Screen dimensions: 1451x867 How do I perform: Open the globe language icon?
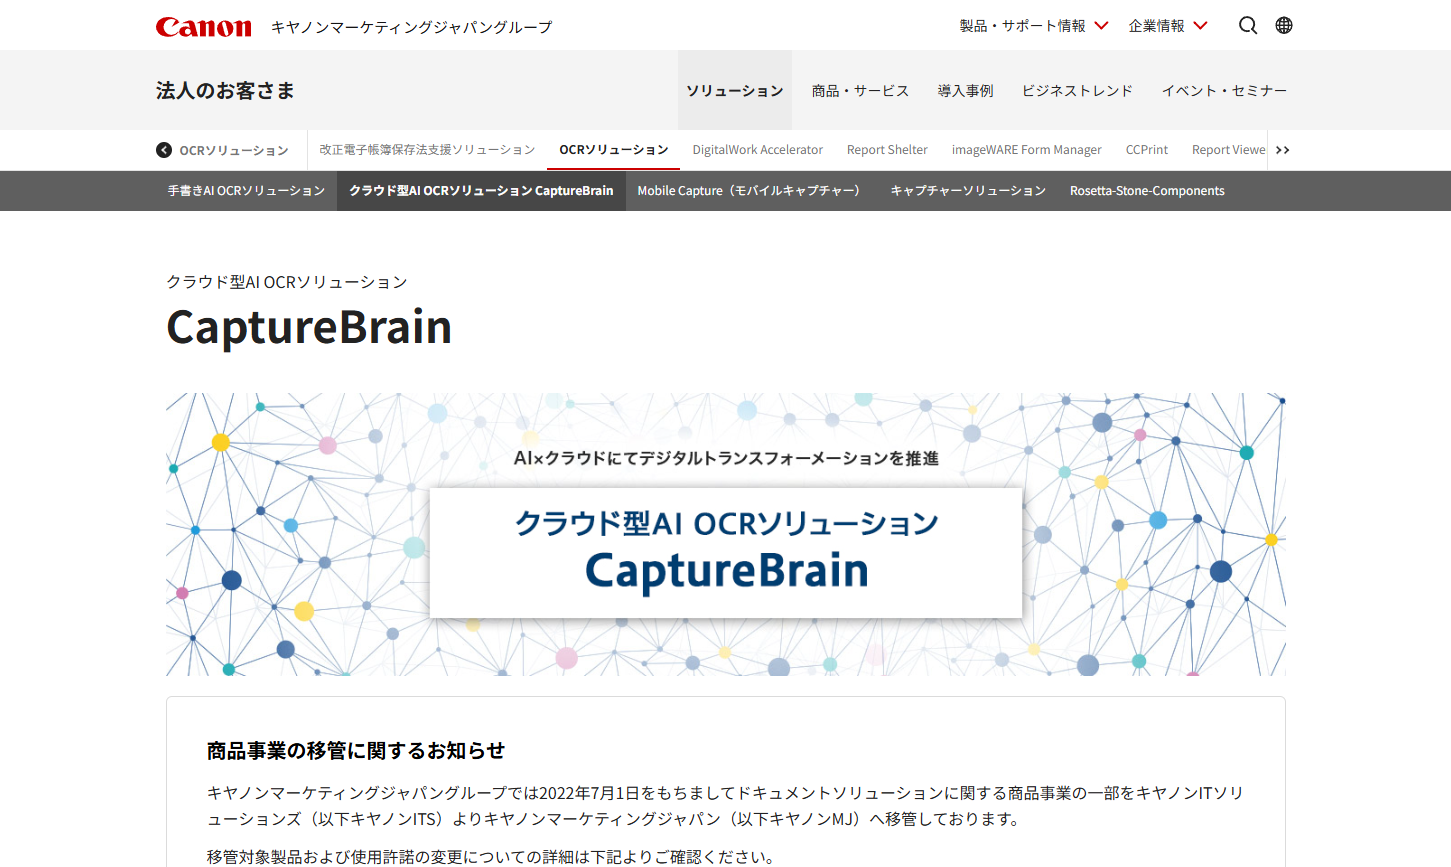[x=1284, y=25]
